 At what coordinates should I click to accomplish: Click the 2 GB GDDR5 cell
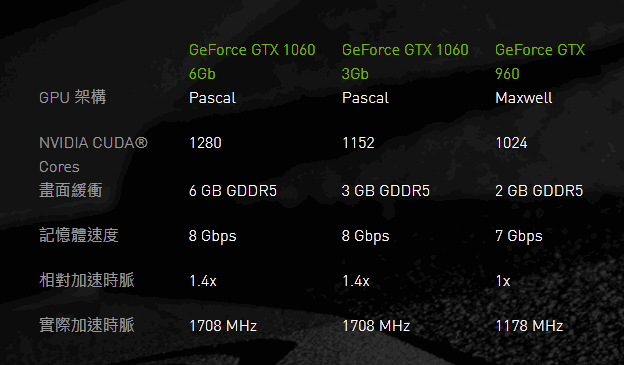coord(539,191)
